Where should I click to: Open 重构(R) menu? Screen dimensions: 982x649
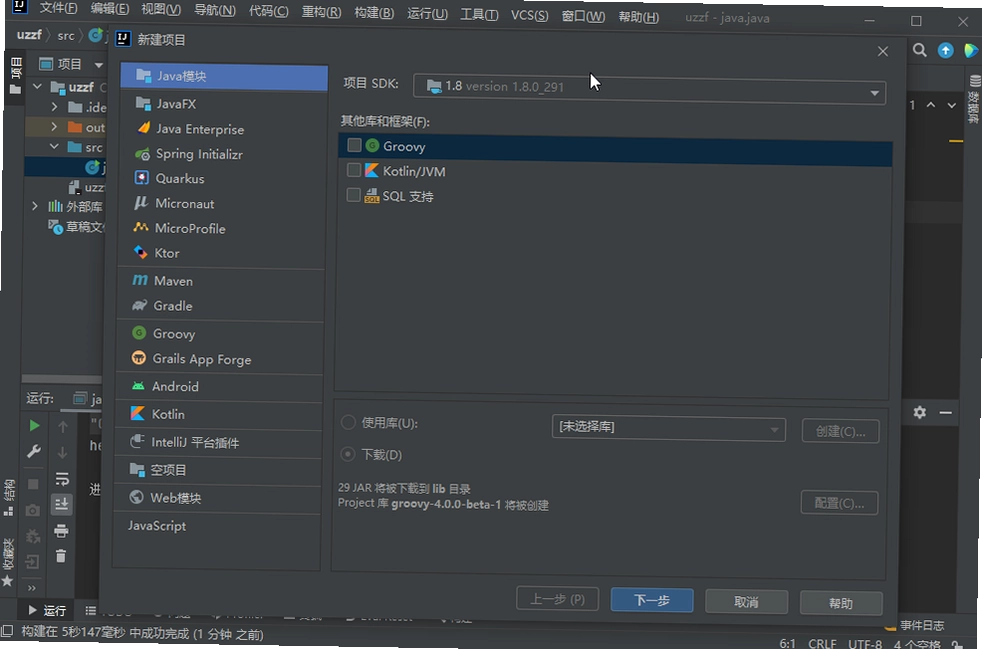click(x=321, y=13)
